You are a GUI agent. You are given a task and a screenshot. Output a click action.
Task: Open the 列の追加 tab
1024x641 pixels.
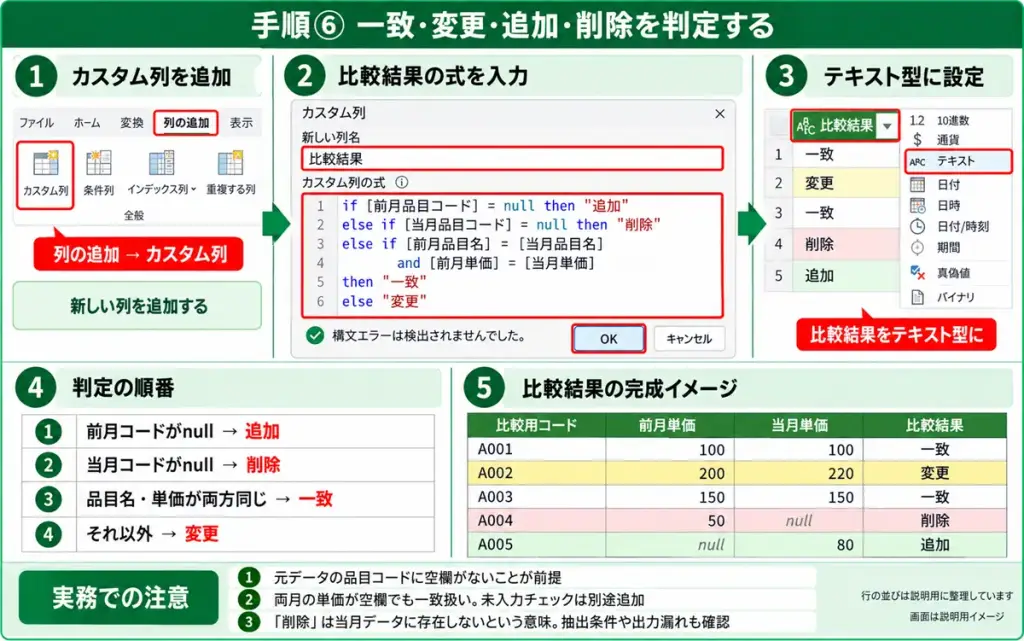pyautogui.click(x=186, y=123)
